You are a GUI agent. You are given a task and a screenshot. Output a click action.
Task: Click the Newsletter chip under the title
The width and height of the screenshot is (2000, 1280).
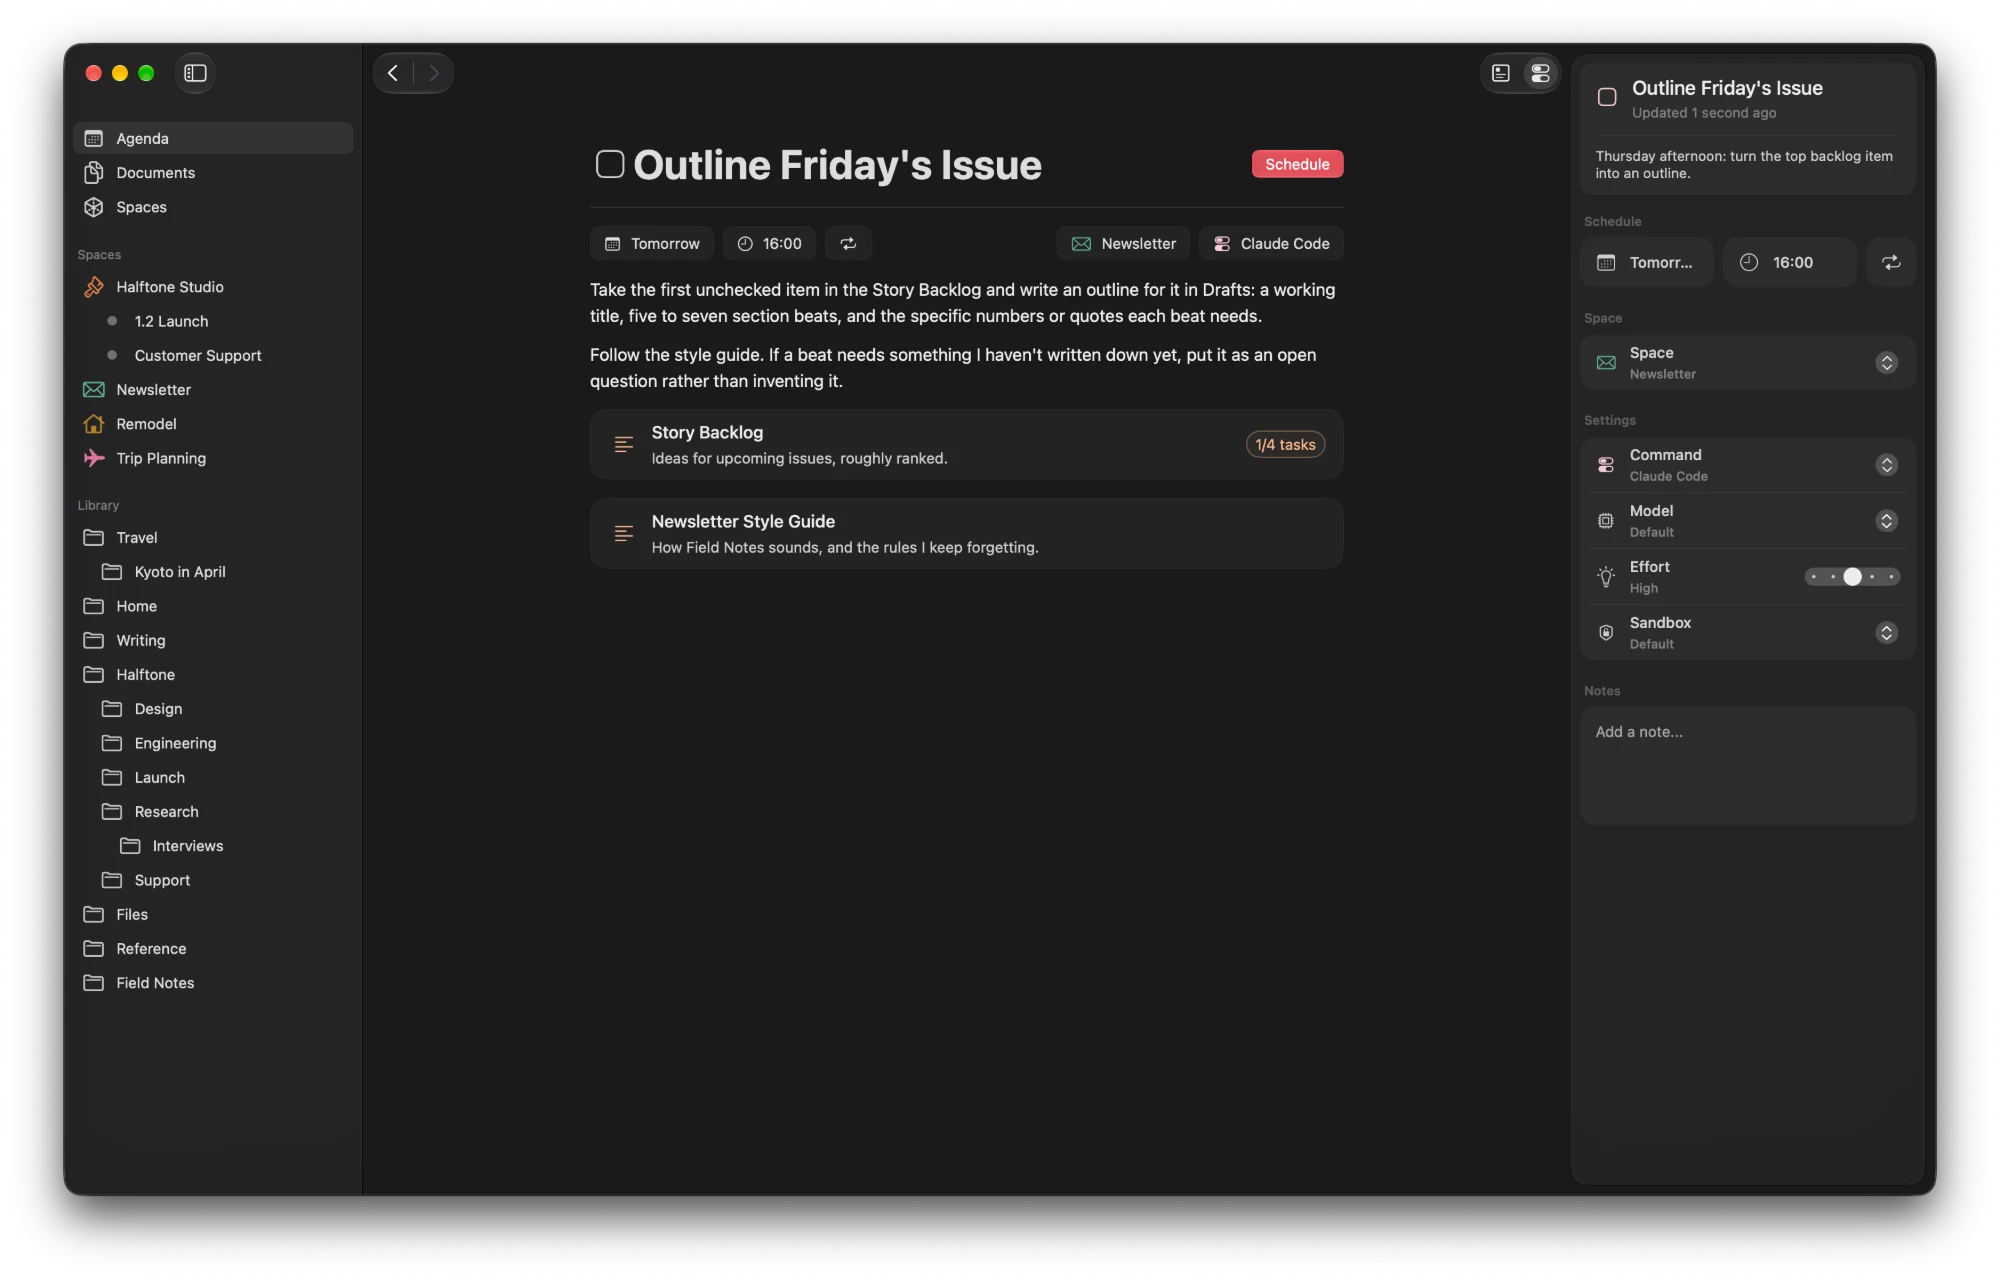(x=1123, y=244)
